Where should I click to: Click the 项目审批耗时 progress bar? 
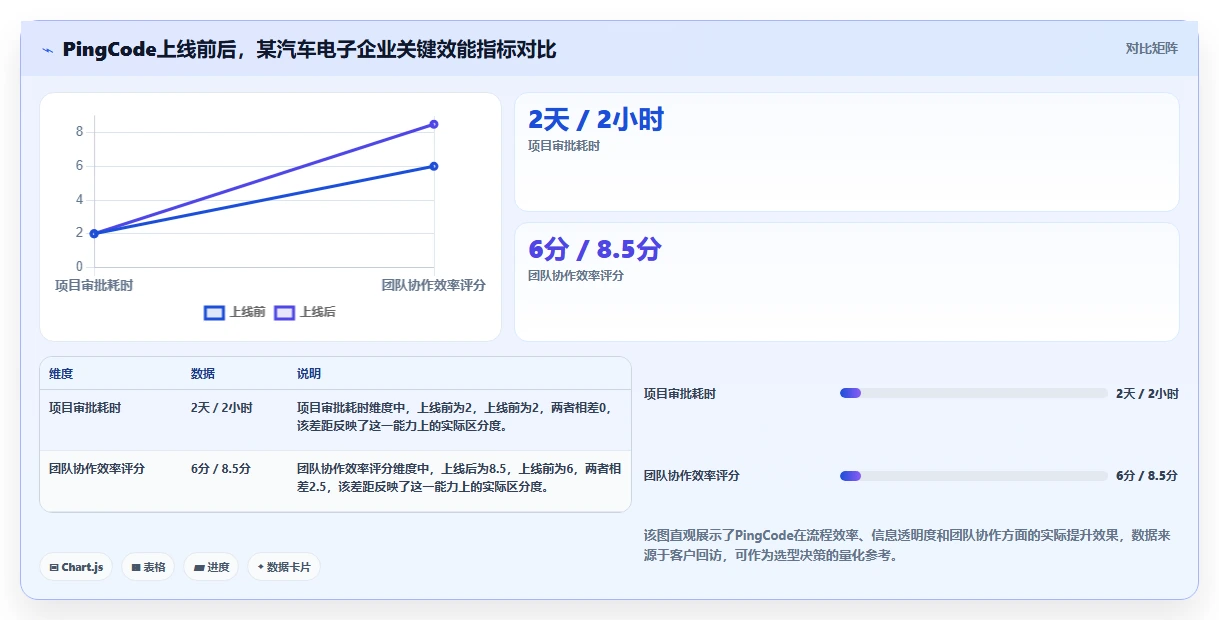tap(974, 393)
